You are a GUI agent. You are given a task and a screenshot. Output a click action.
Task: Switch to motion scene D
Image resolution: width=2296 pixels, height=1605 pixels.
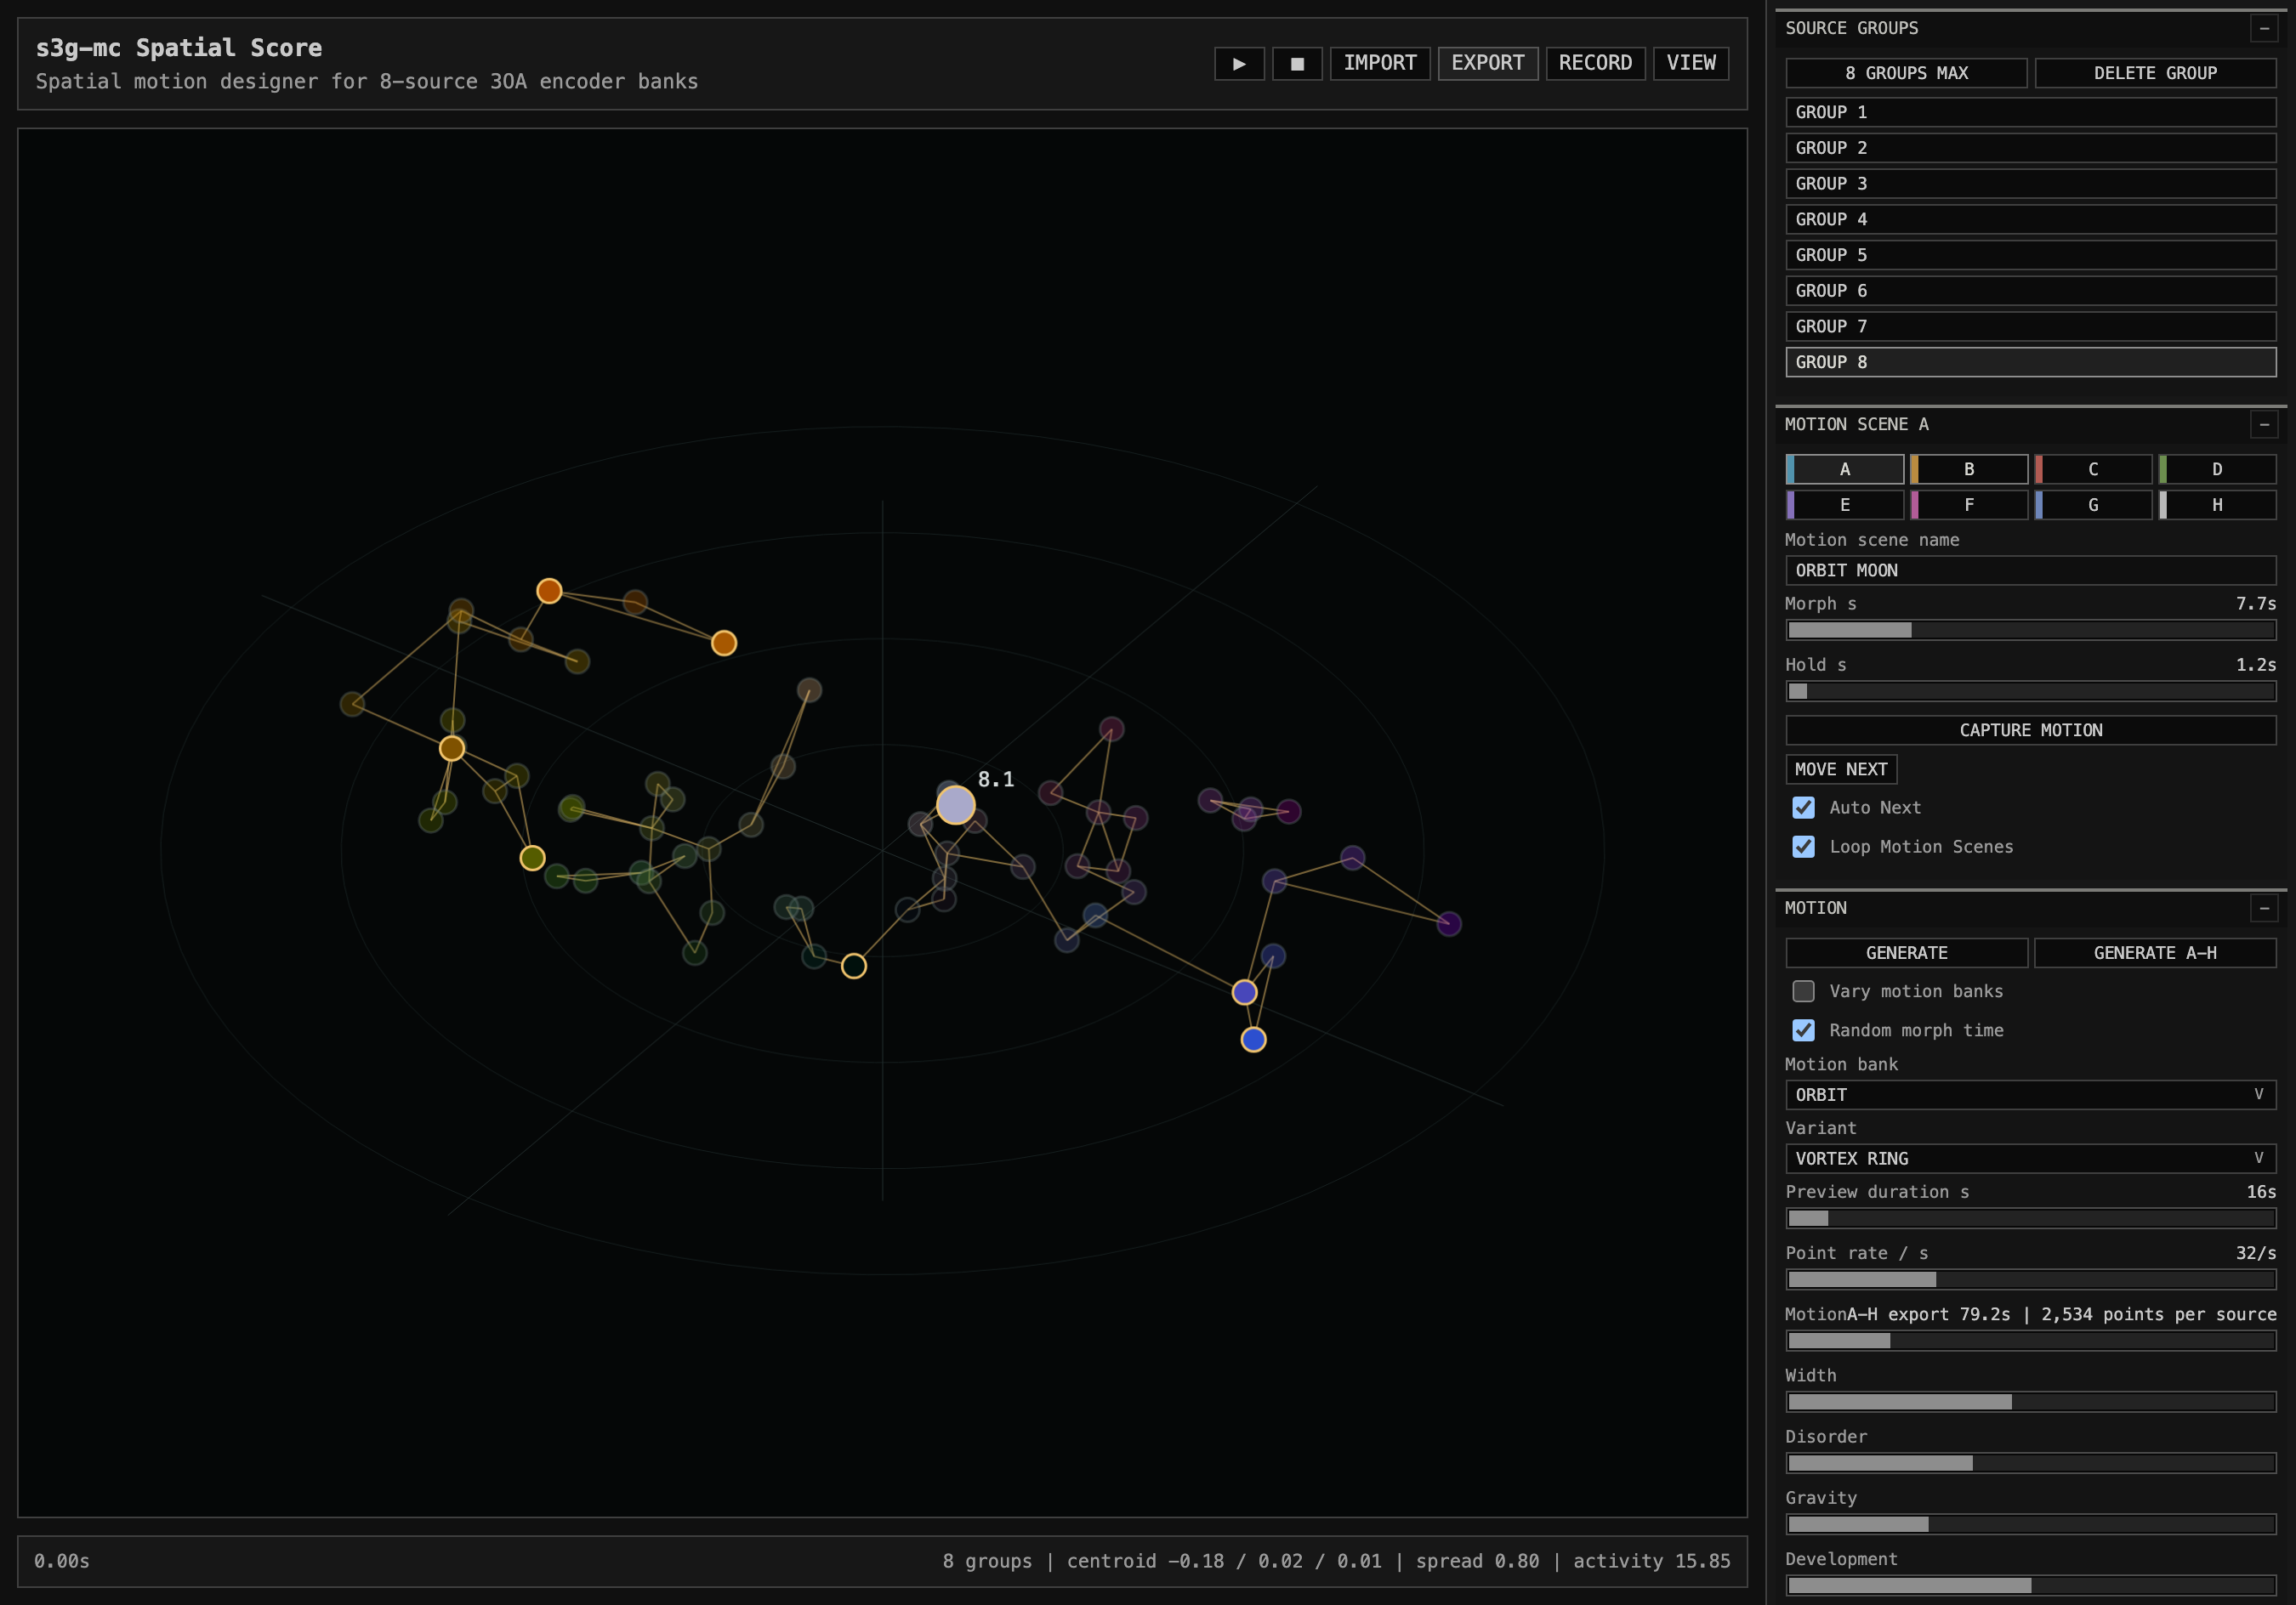2217,469
